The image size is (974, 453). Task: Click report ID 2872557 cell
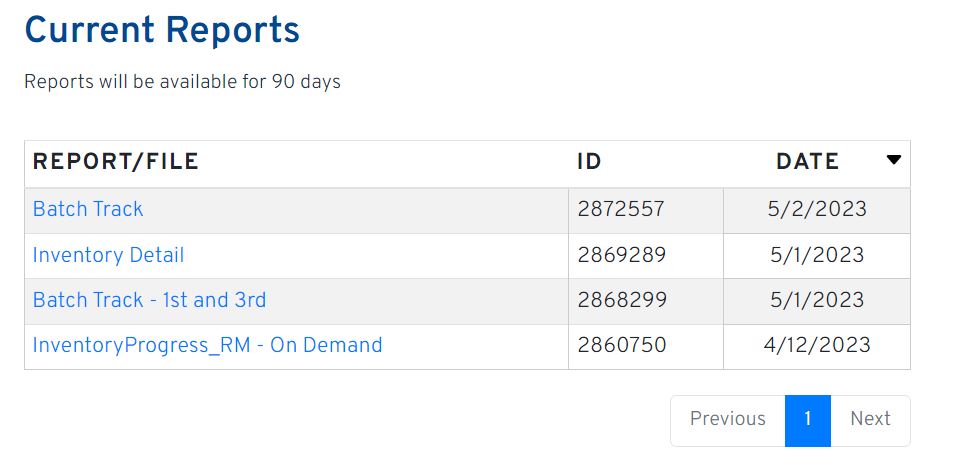[621, 209]
